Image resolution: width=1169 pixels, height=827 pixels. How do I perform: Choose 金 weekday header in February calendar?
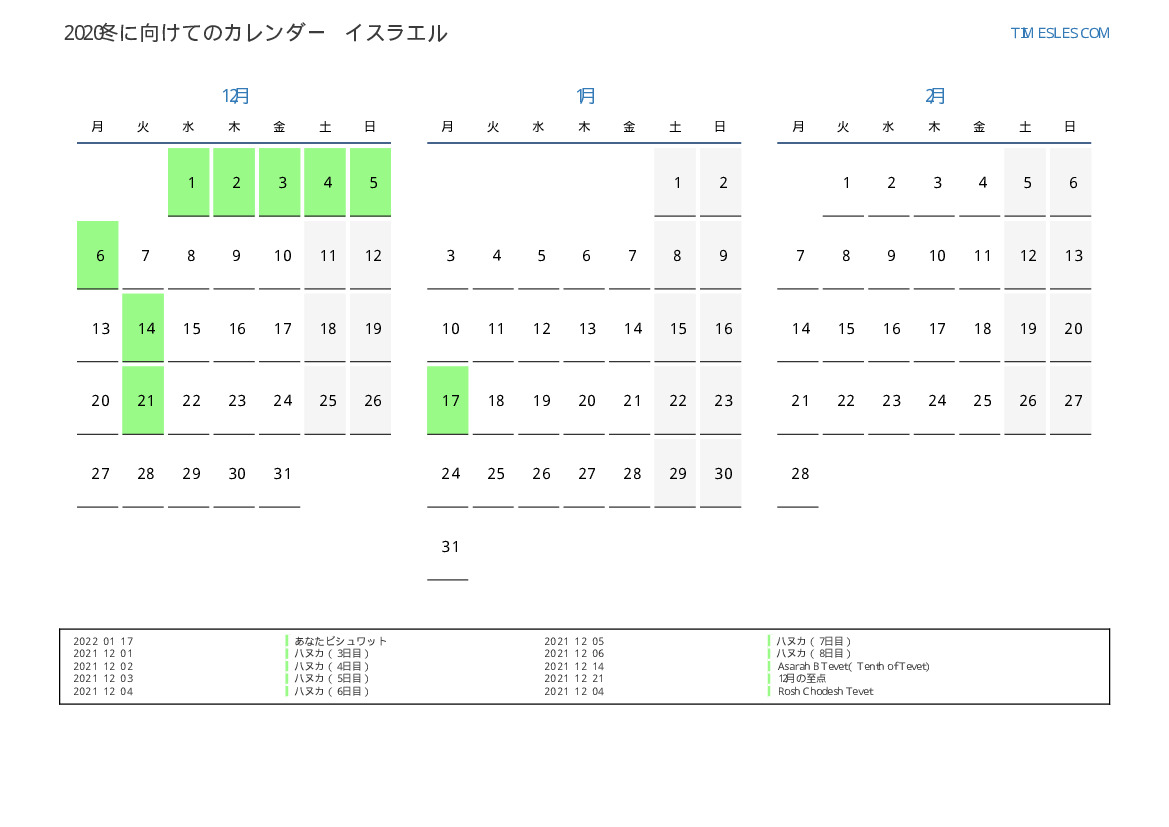tap(980, 126)
